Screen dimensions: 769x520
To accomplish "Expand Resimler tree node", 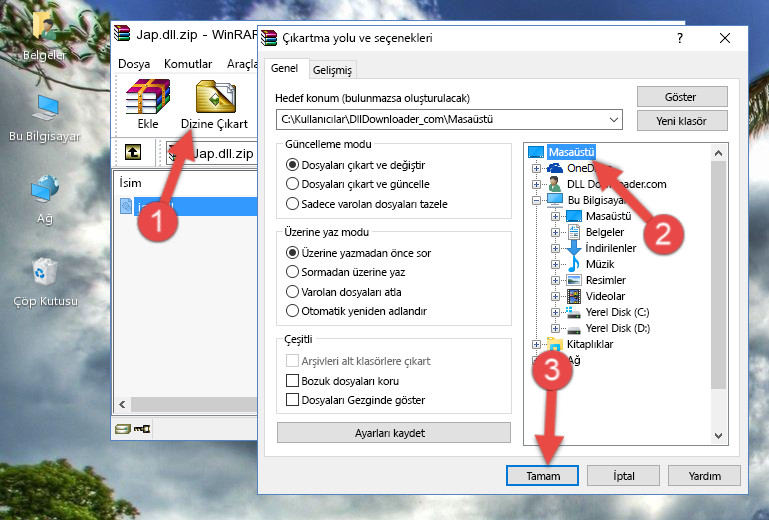I will tap(555, 280).
